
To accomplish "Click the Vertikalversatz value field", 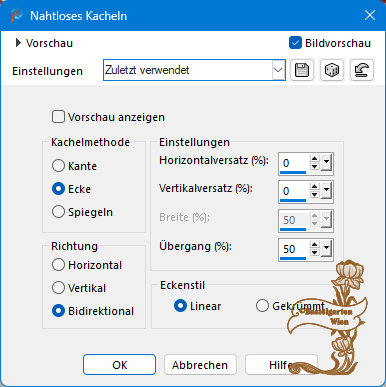I will 295,191.
